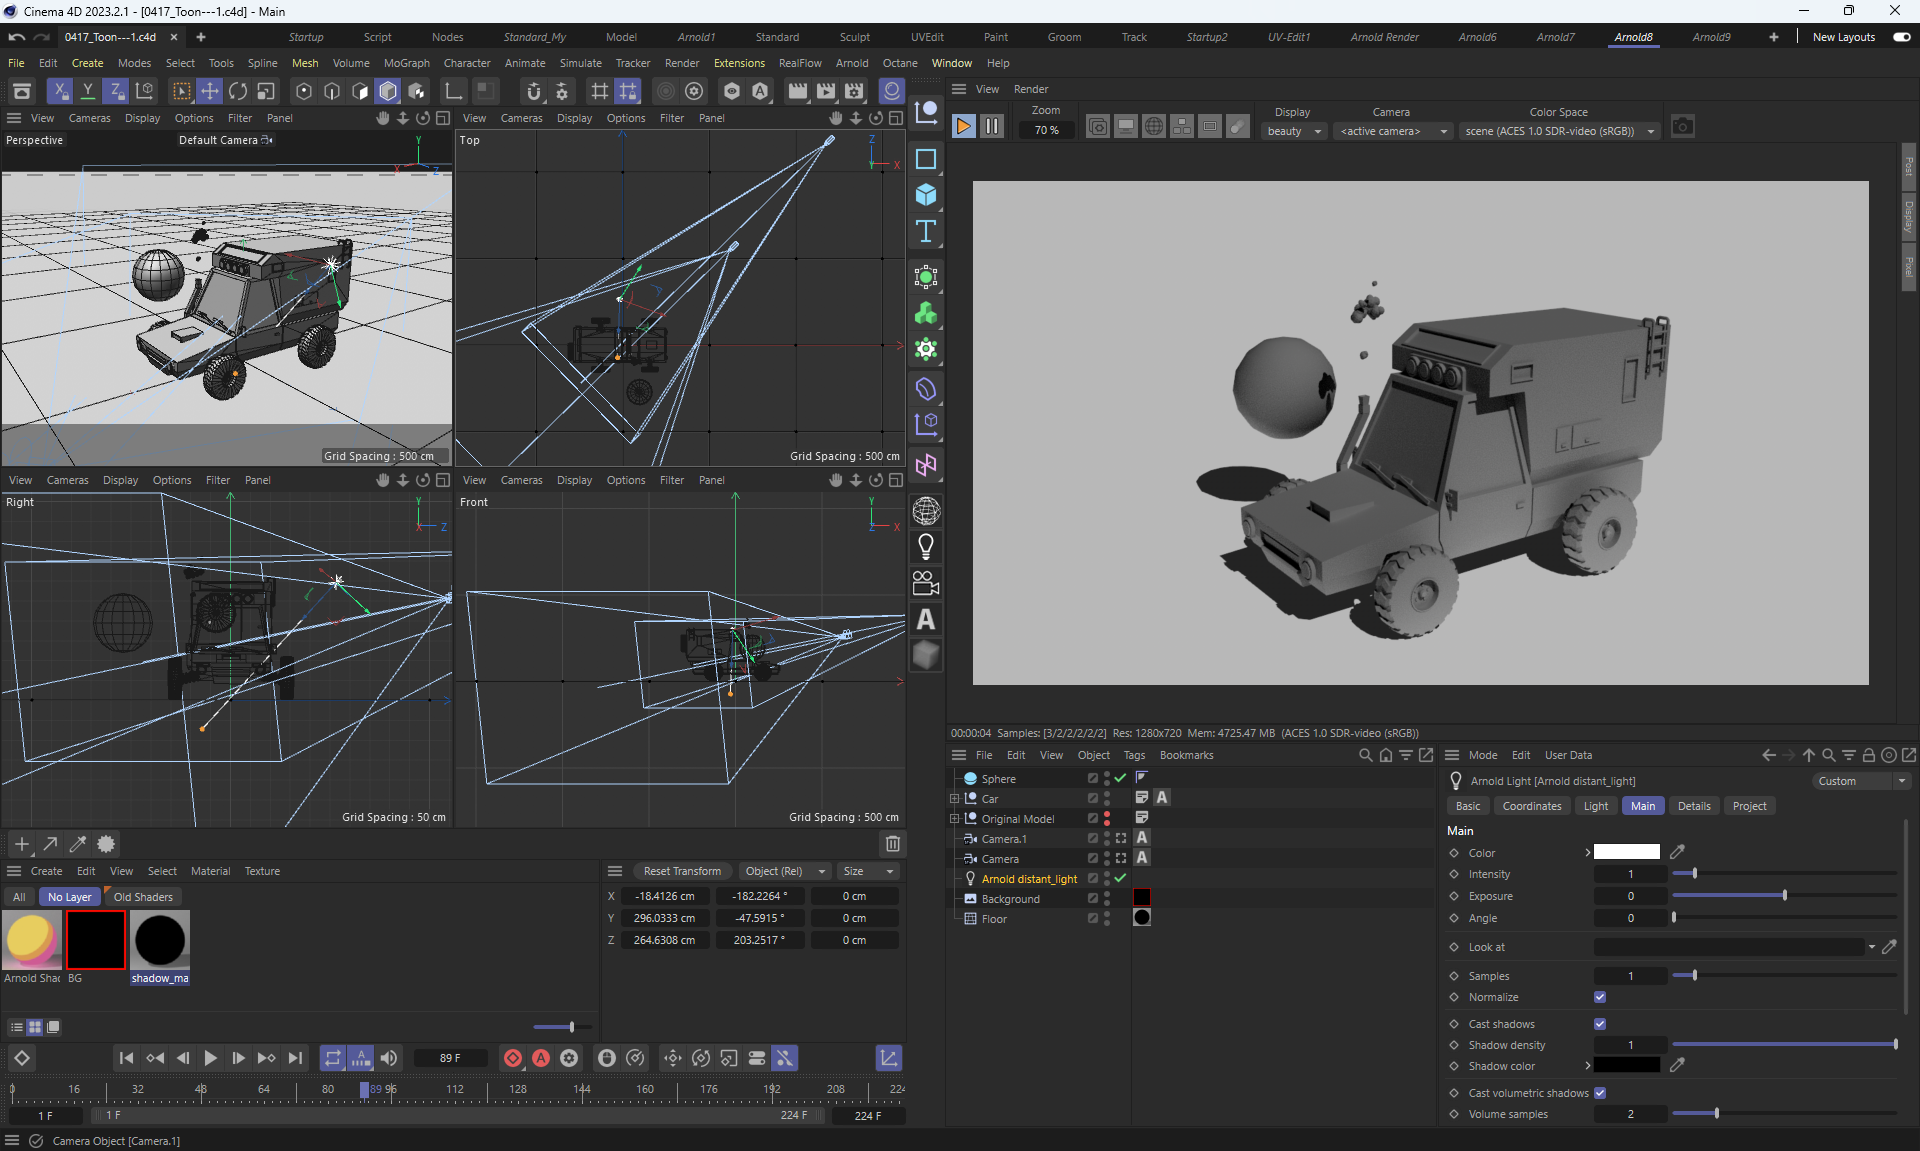The image size is (1920, 1151).
Task: Click the record active objects keyframe button
Action: pos(513,1058)
